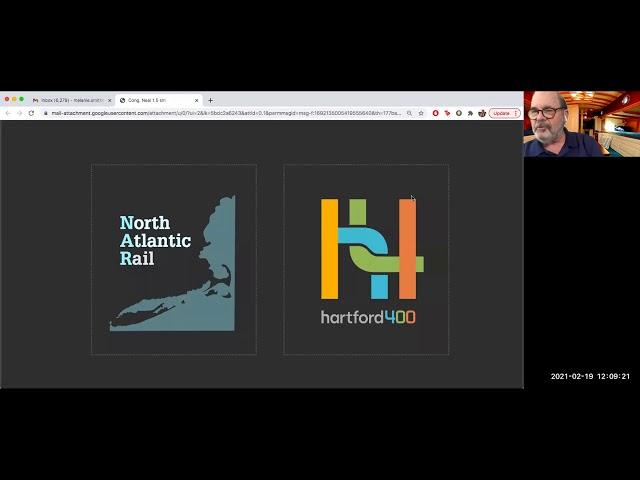Screen dimensions: 640x480
Task: Click the profile avatar icon in toolbar
Action: coord(482,113)
